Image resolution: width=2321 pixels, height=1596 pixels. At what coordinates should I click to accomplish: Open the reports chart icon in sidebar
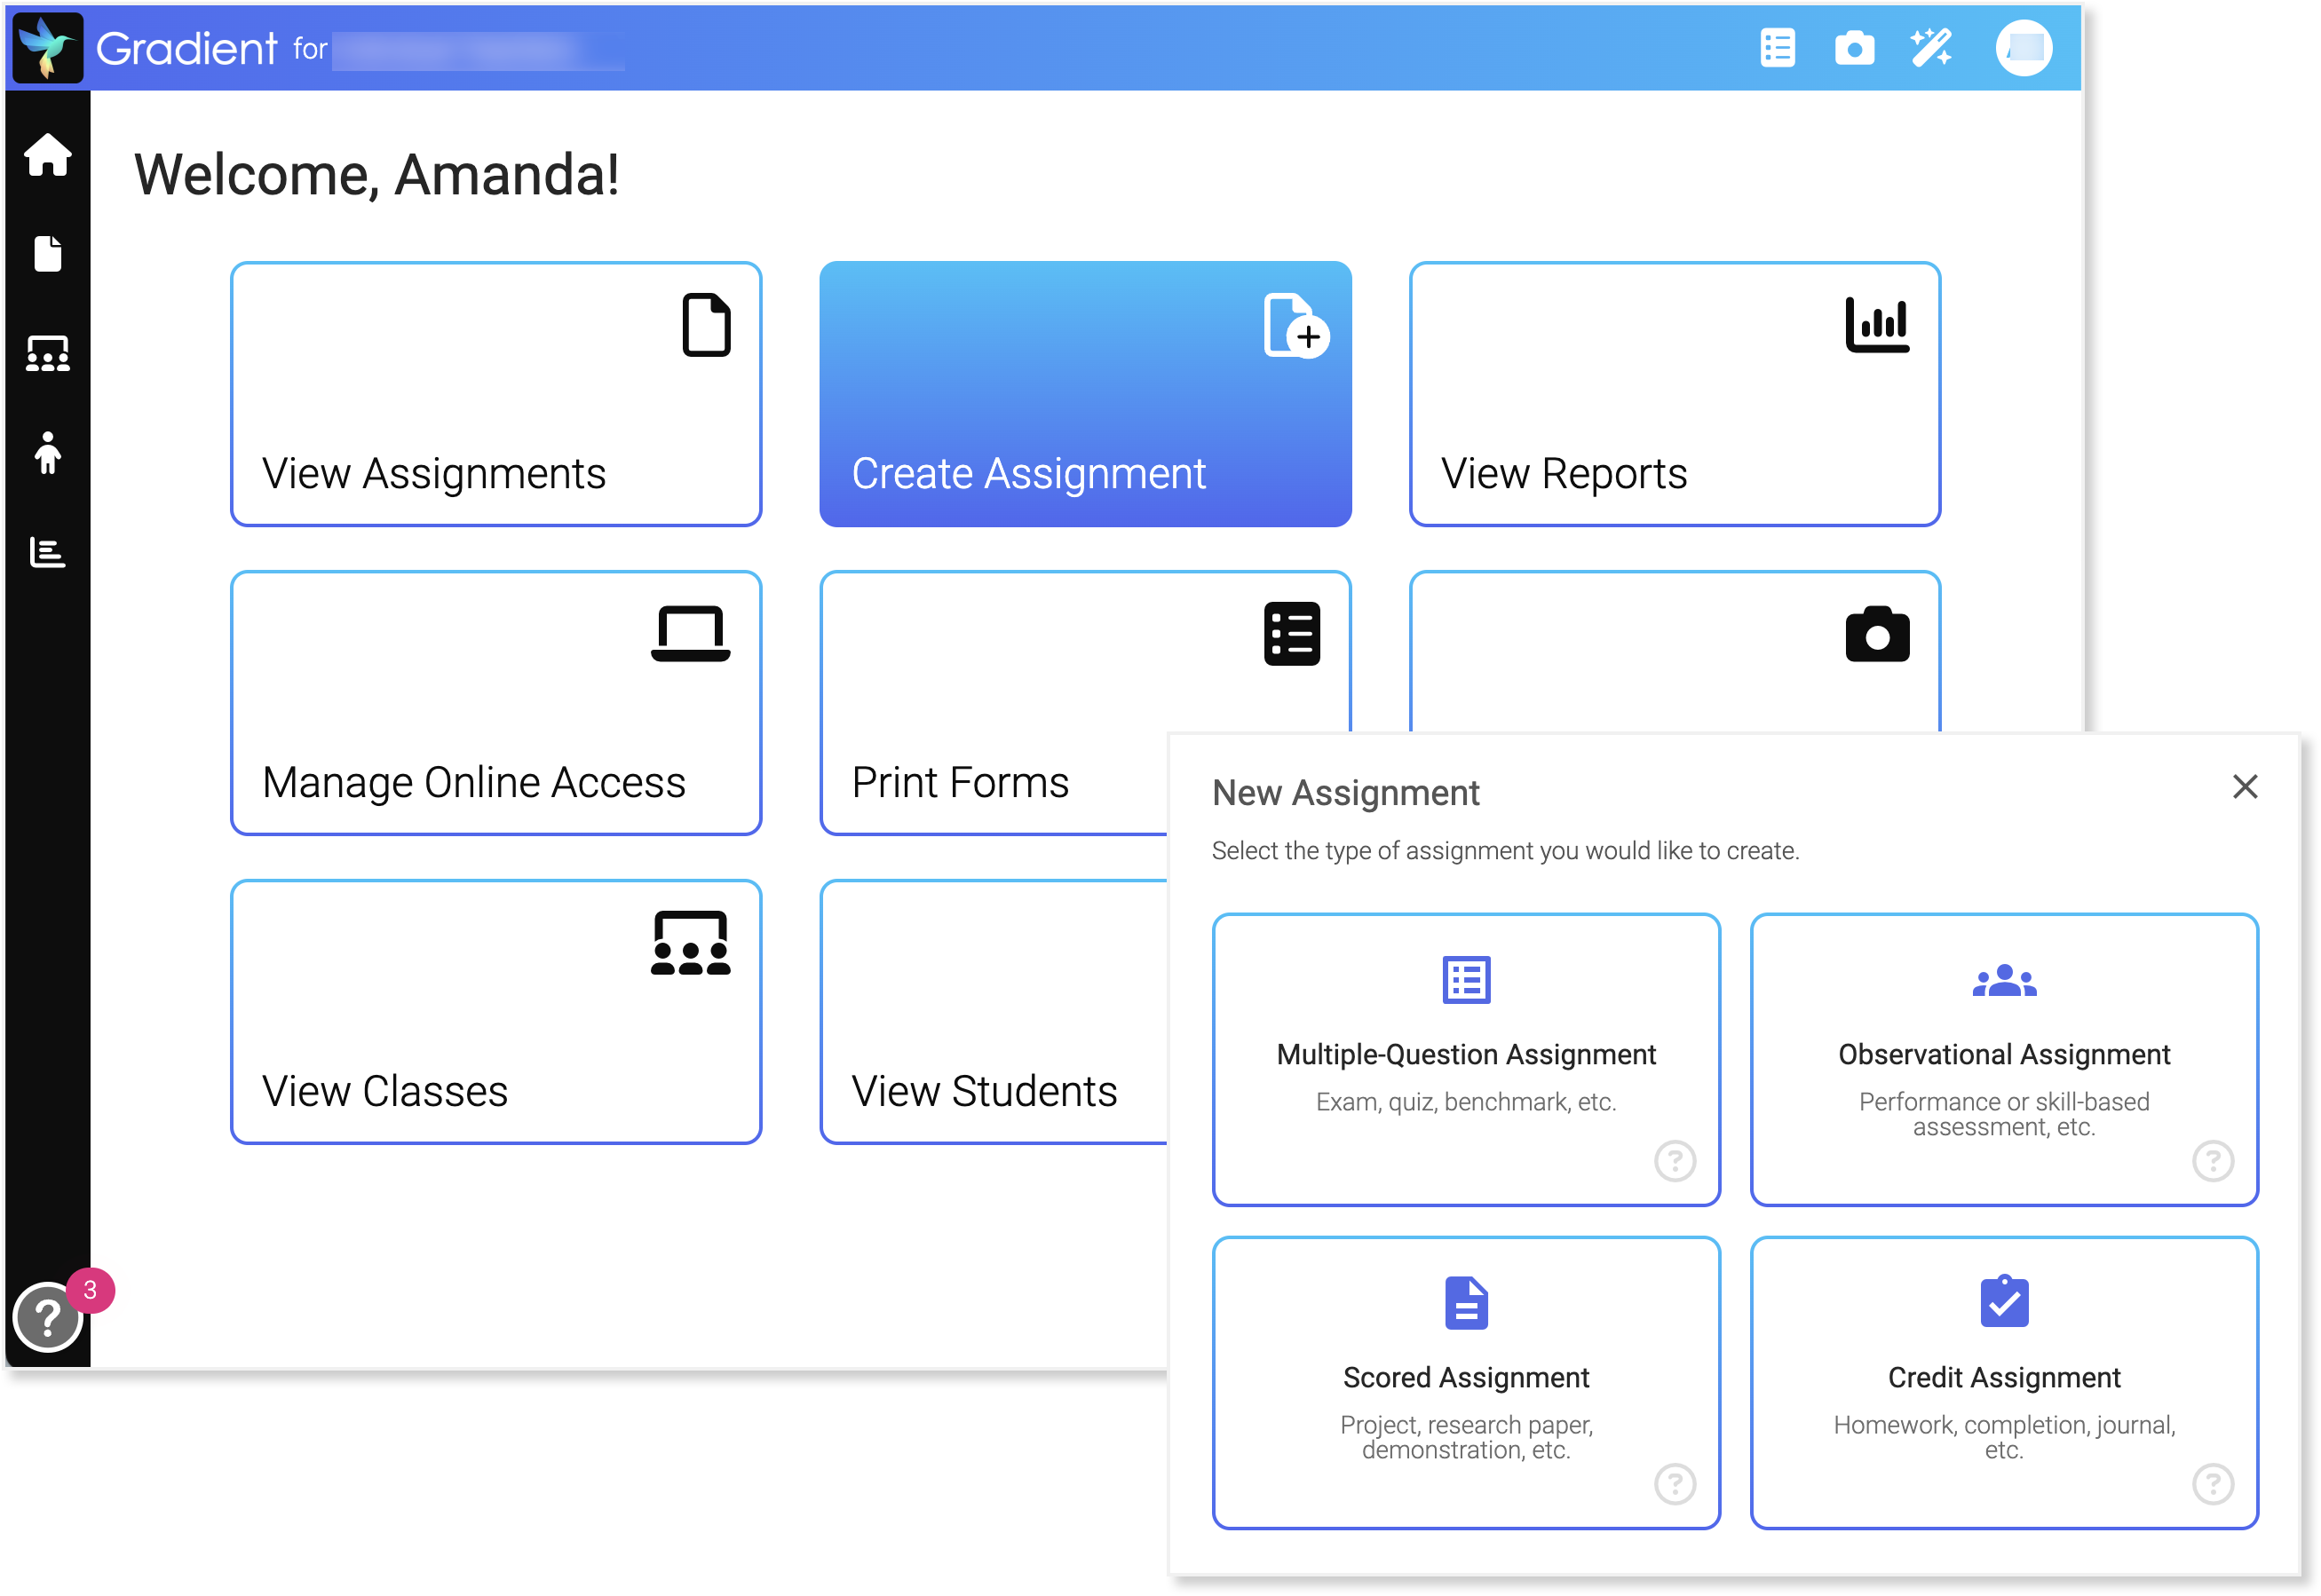pos(47,553)
